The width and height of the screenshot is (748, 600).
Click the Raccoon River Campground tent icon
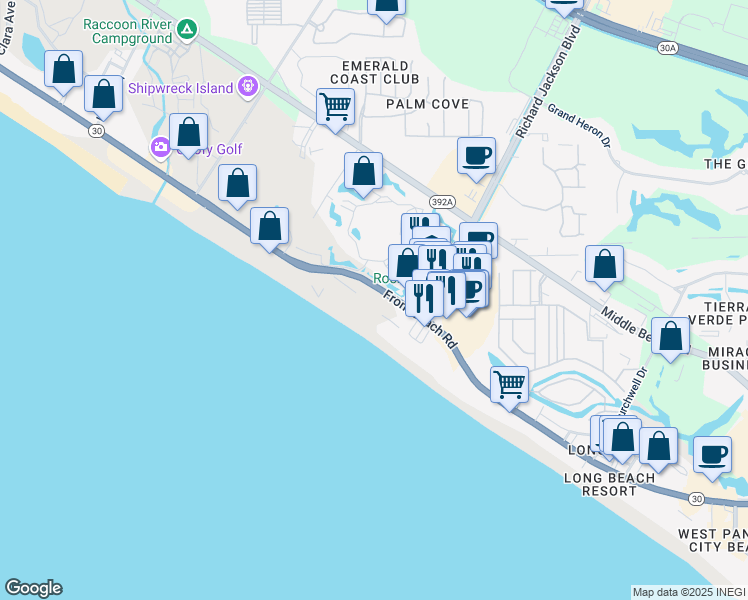click(187, 30)
